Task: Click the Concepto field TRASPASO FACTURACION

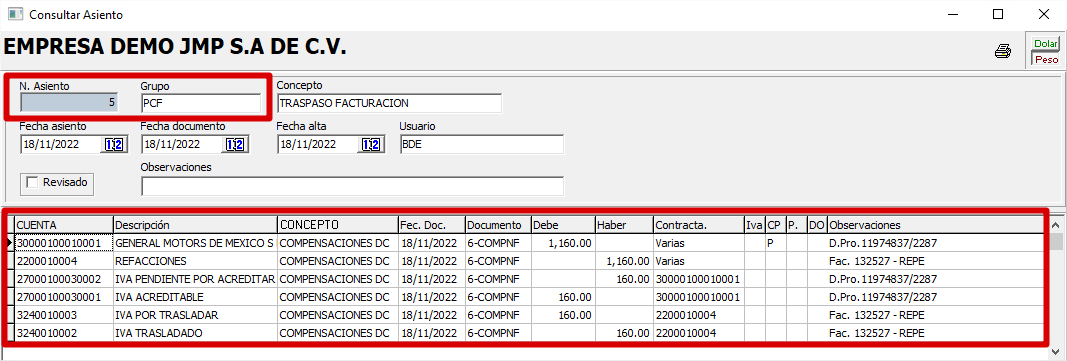Action: pyautogui.click(x=389, y=103)
